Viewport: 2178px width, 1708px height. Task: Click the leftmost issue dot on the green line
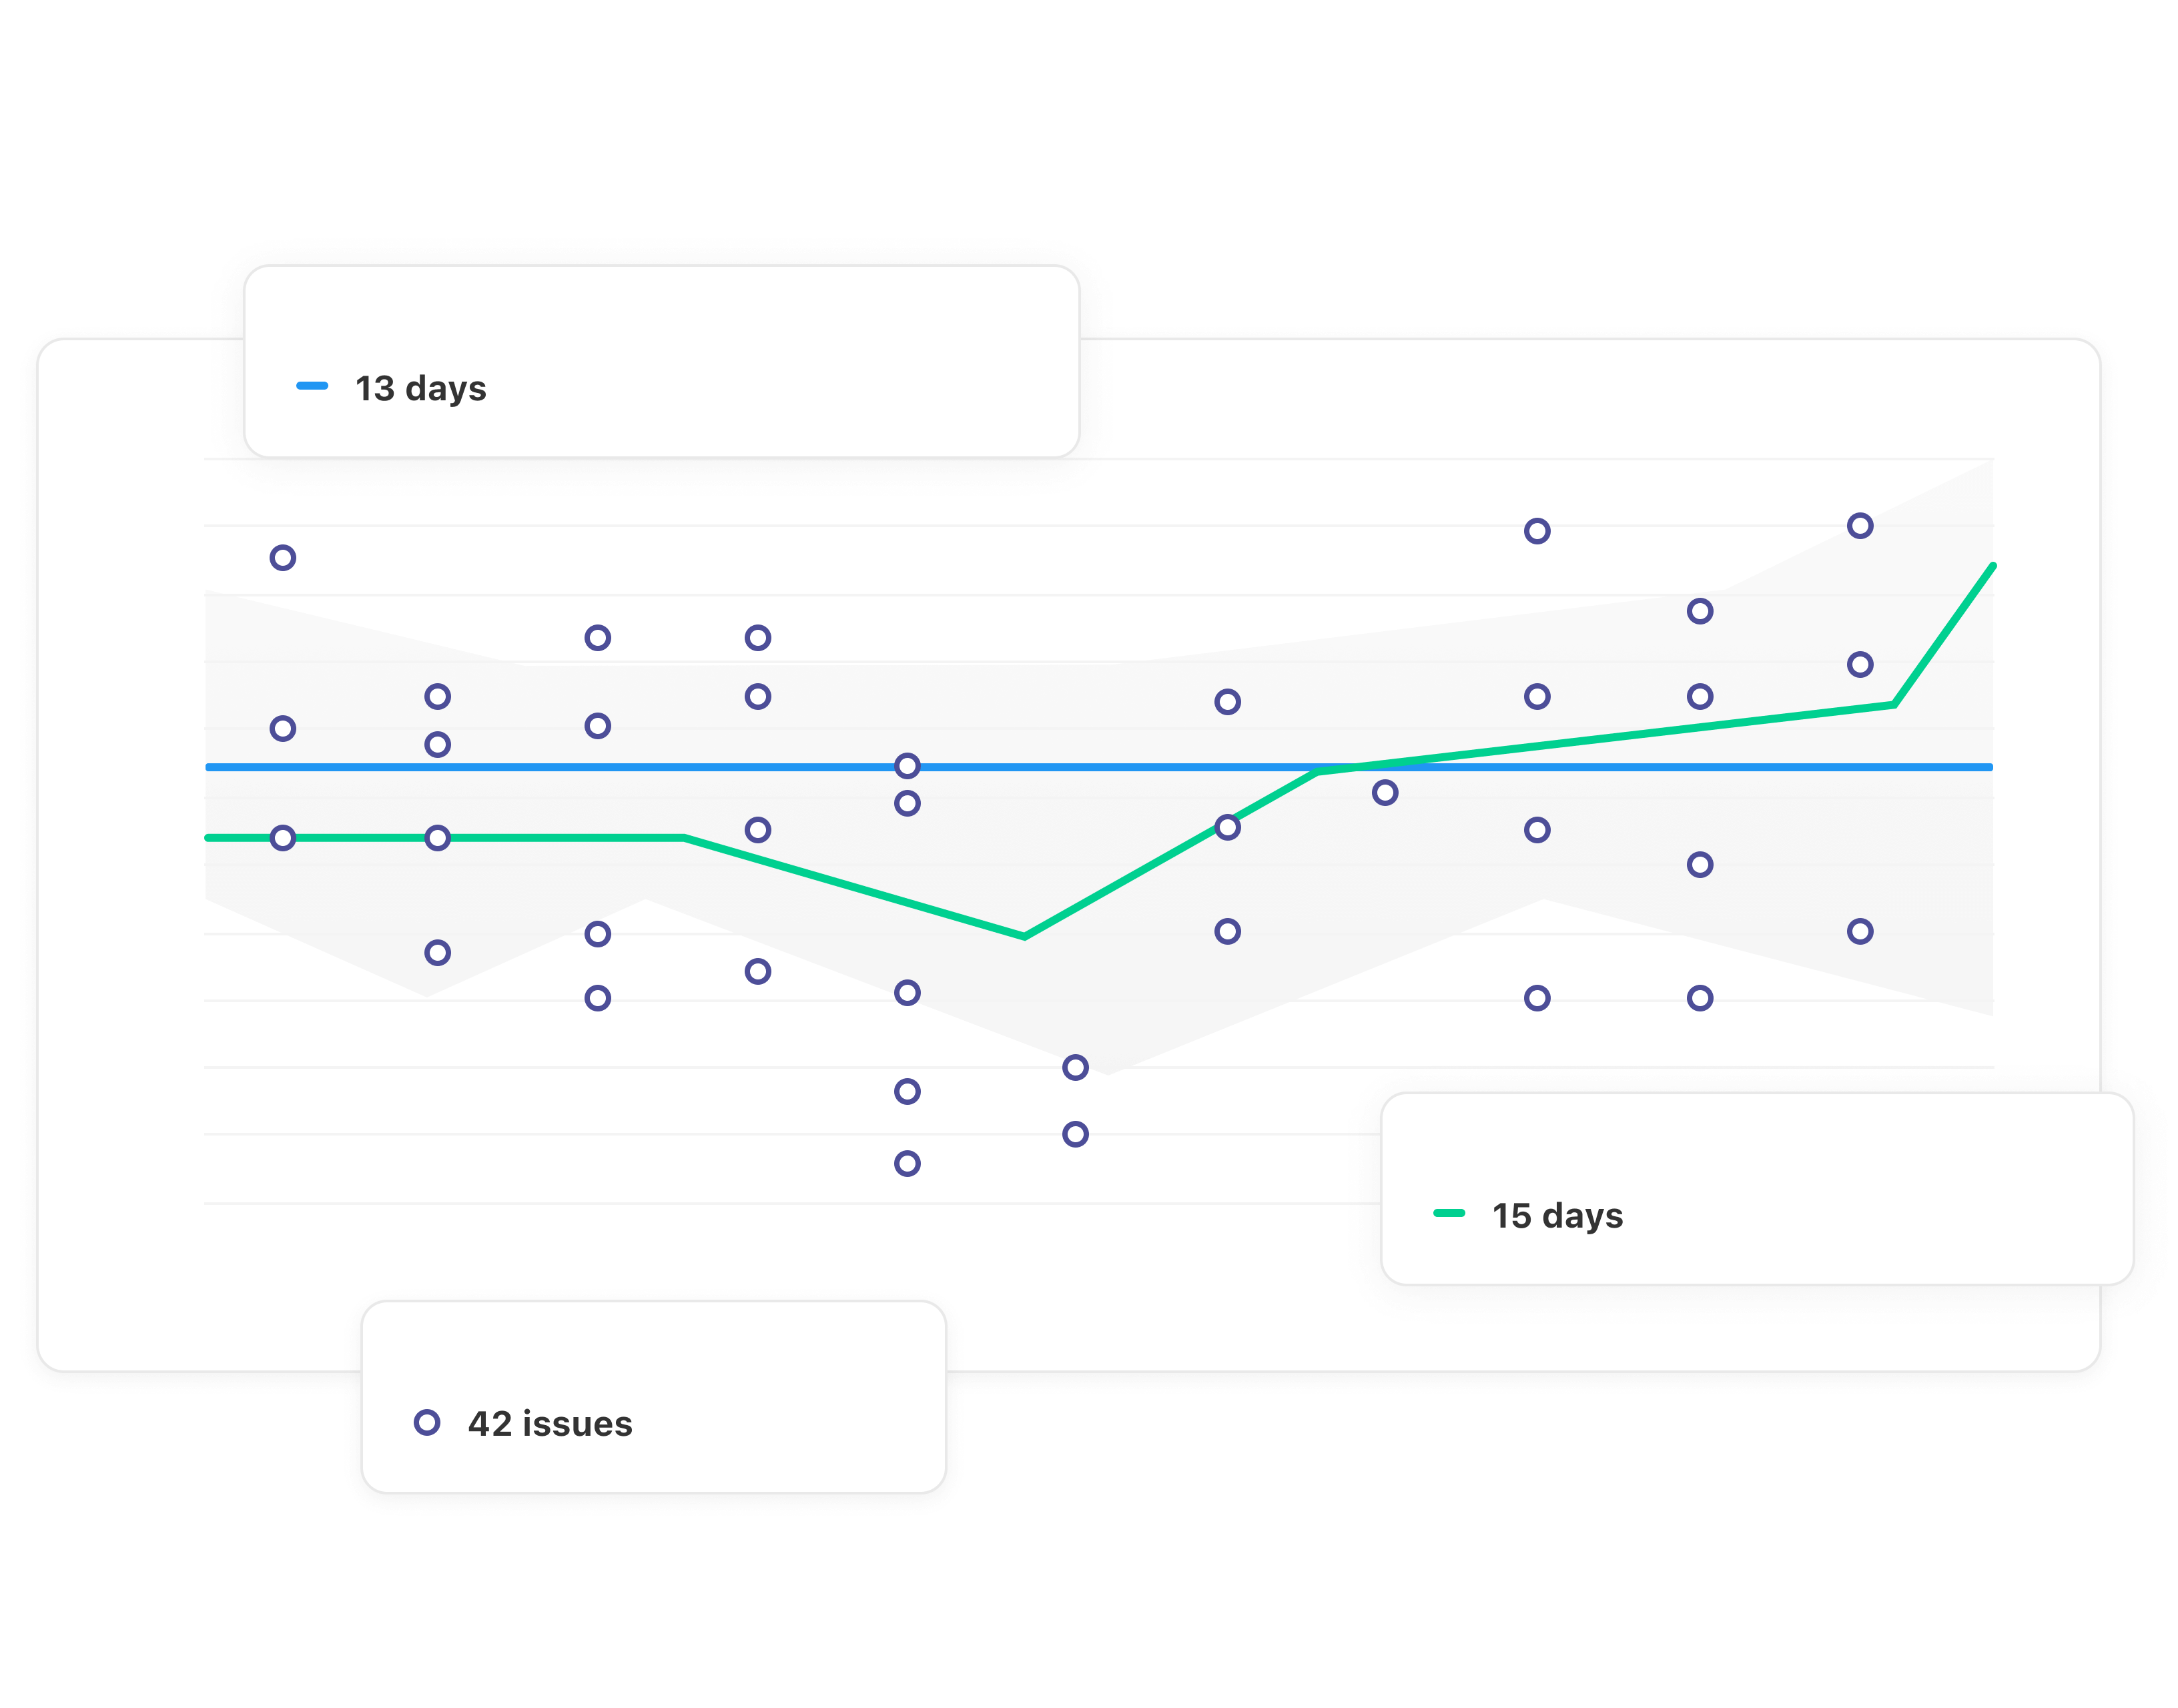(x=283, y=837)
